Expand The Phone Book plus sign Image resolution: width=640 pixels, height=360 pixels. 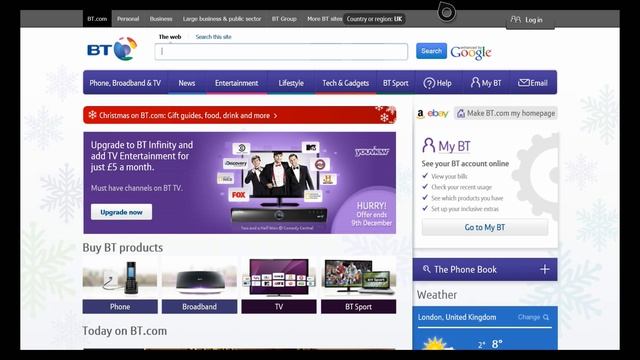[544, 269]
